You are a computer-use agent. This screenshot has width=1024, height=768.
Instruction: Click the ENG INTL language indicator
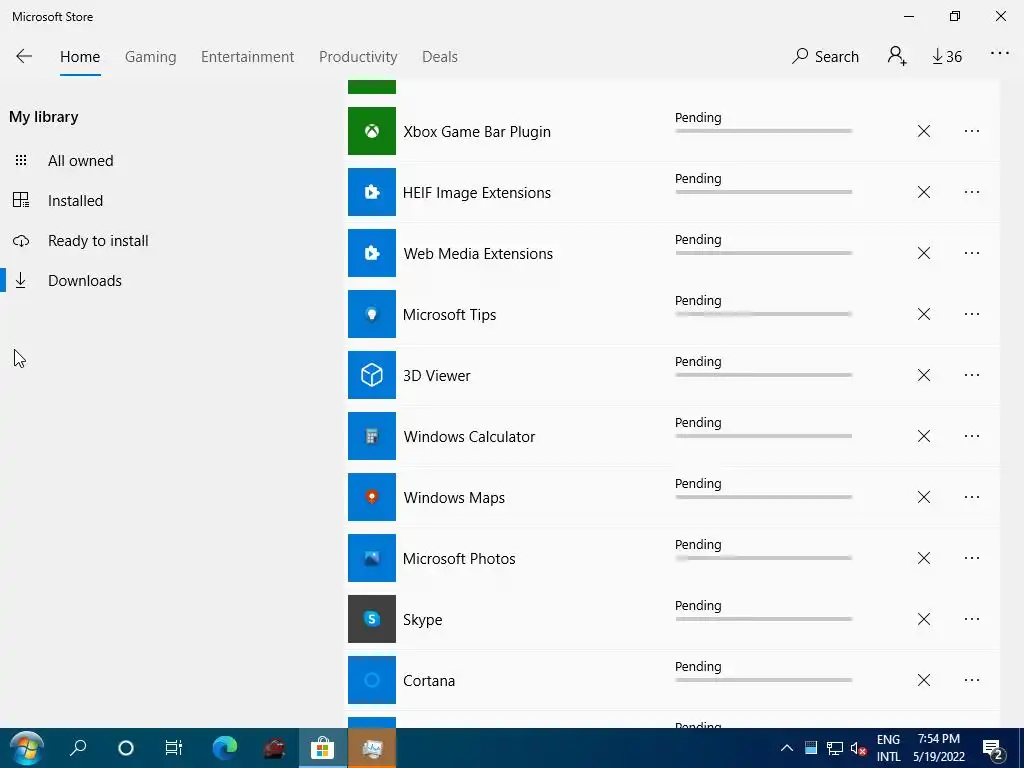coord(888,748)
